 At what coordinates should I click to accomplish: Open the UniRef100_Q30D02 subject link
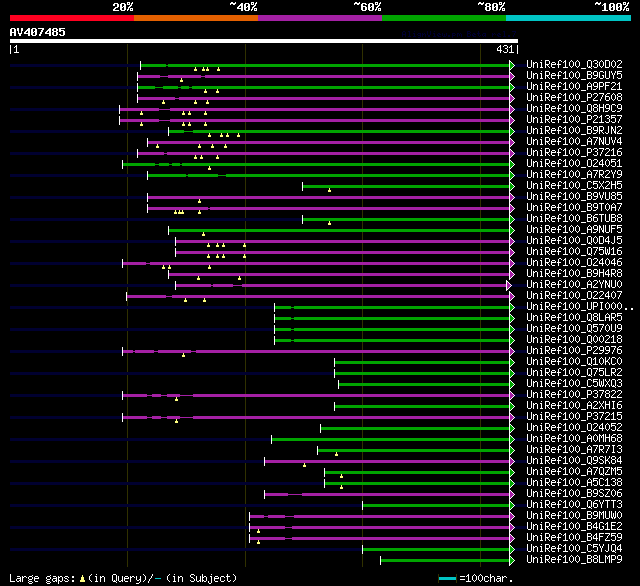click(574, 64)
